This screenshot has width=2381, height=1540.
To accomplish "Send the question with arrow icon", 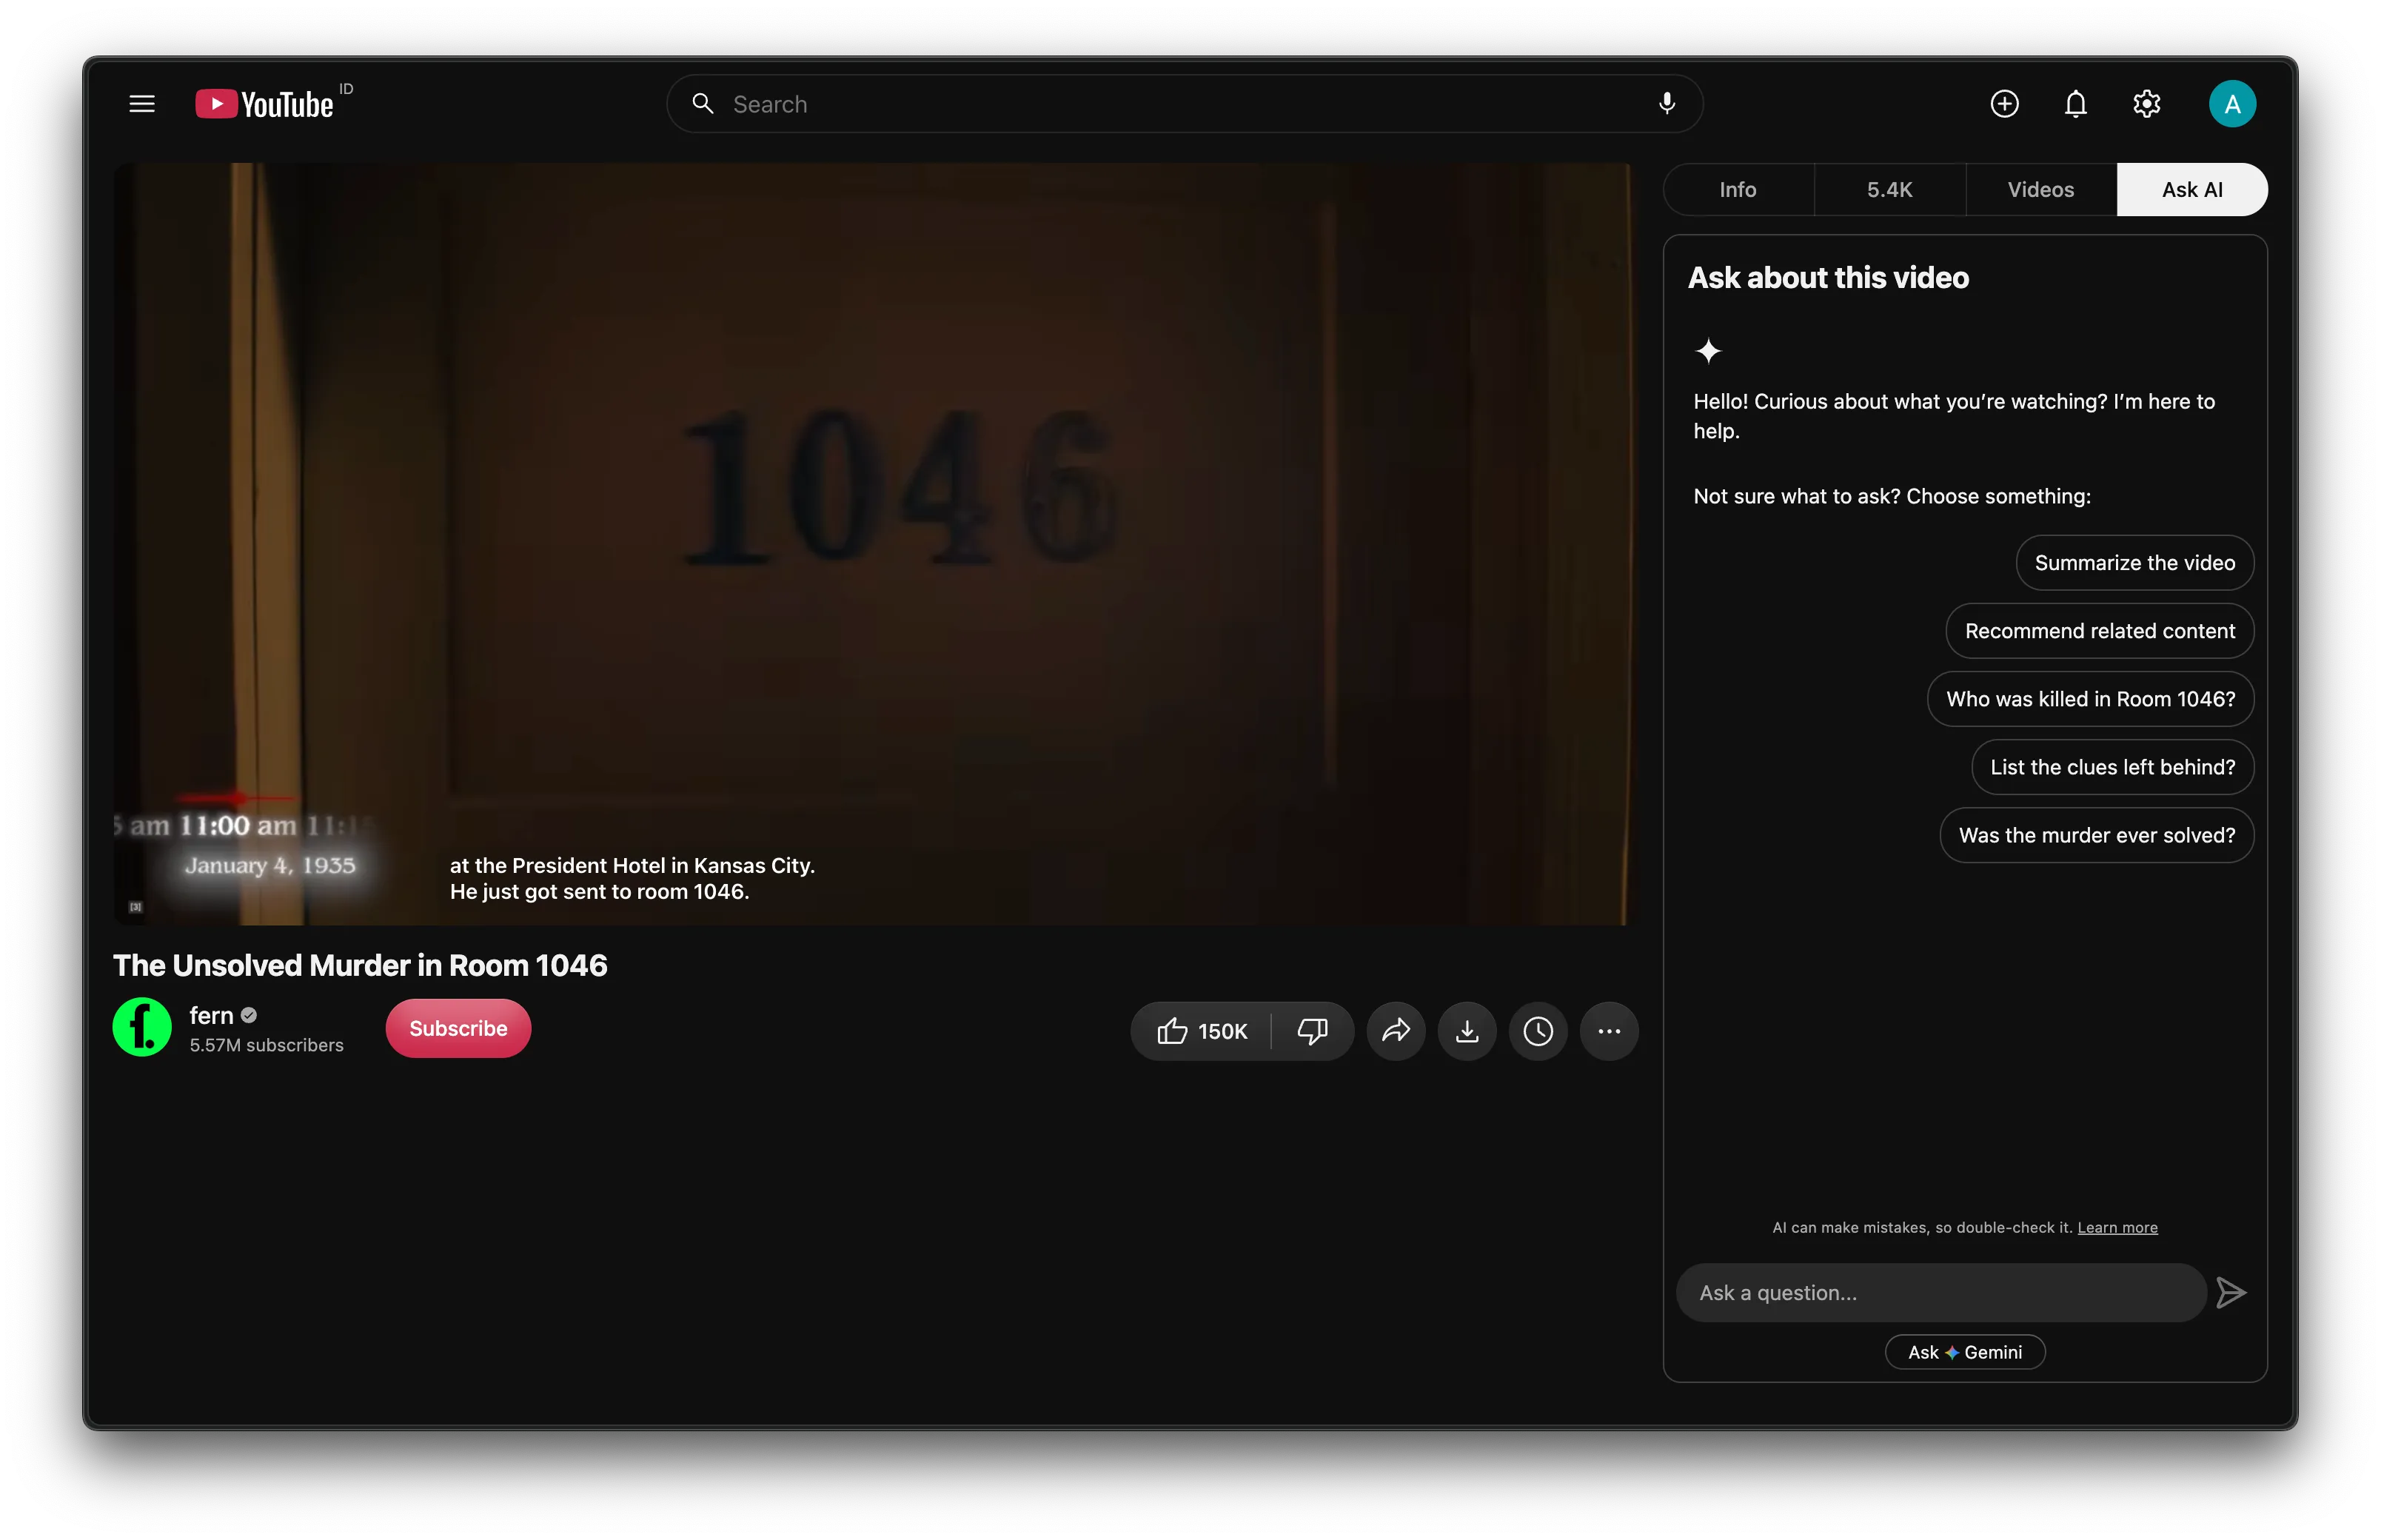I will (x=2231, y=1293).
